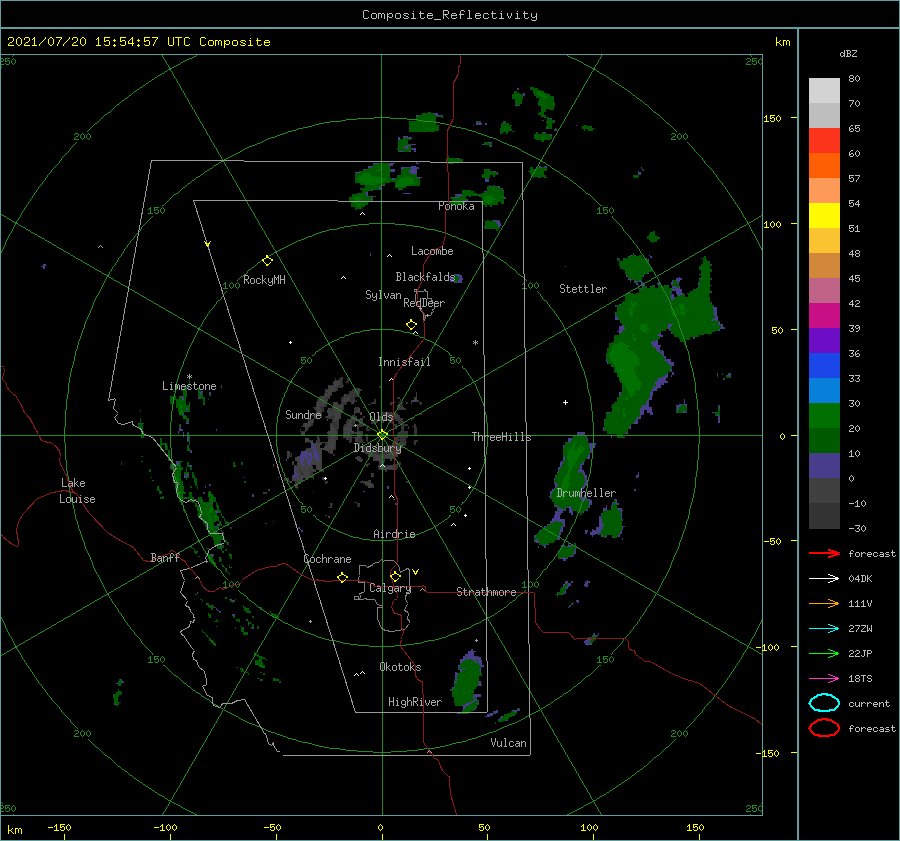Pick the yellow swatch on dBZ scale
Screen dimensions: 900x841
824,215
